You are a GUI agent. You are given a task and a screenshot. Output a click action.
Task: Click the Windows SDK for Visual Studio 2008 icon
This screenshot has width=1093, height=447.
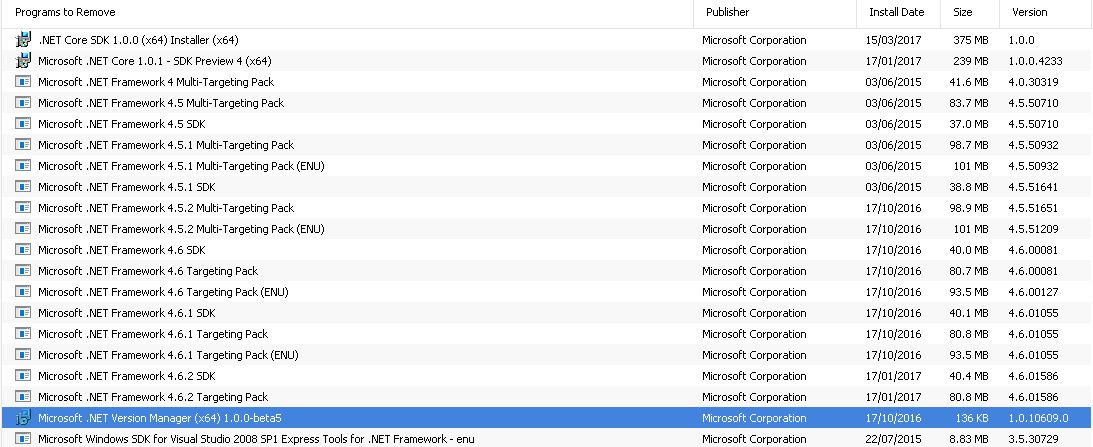tap(23, 439)
